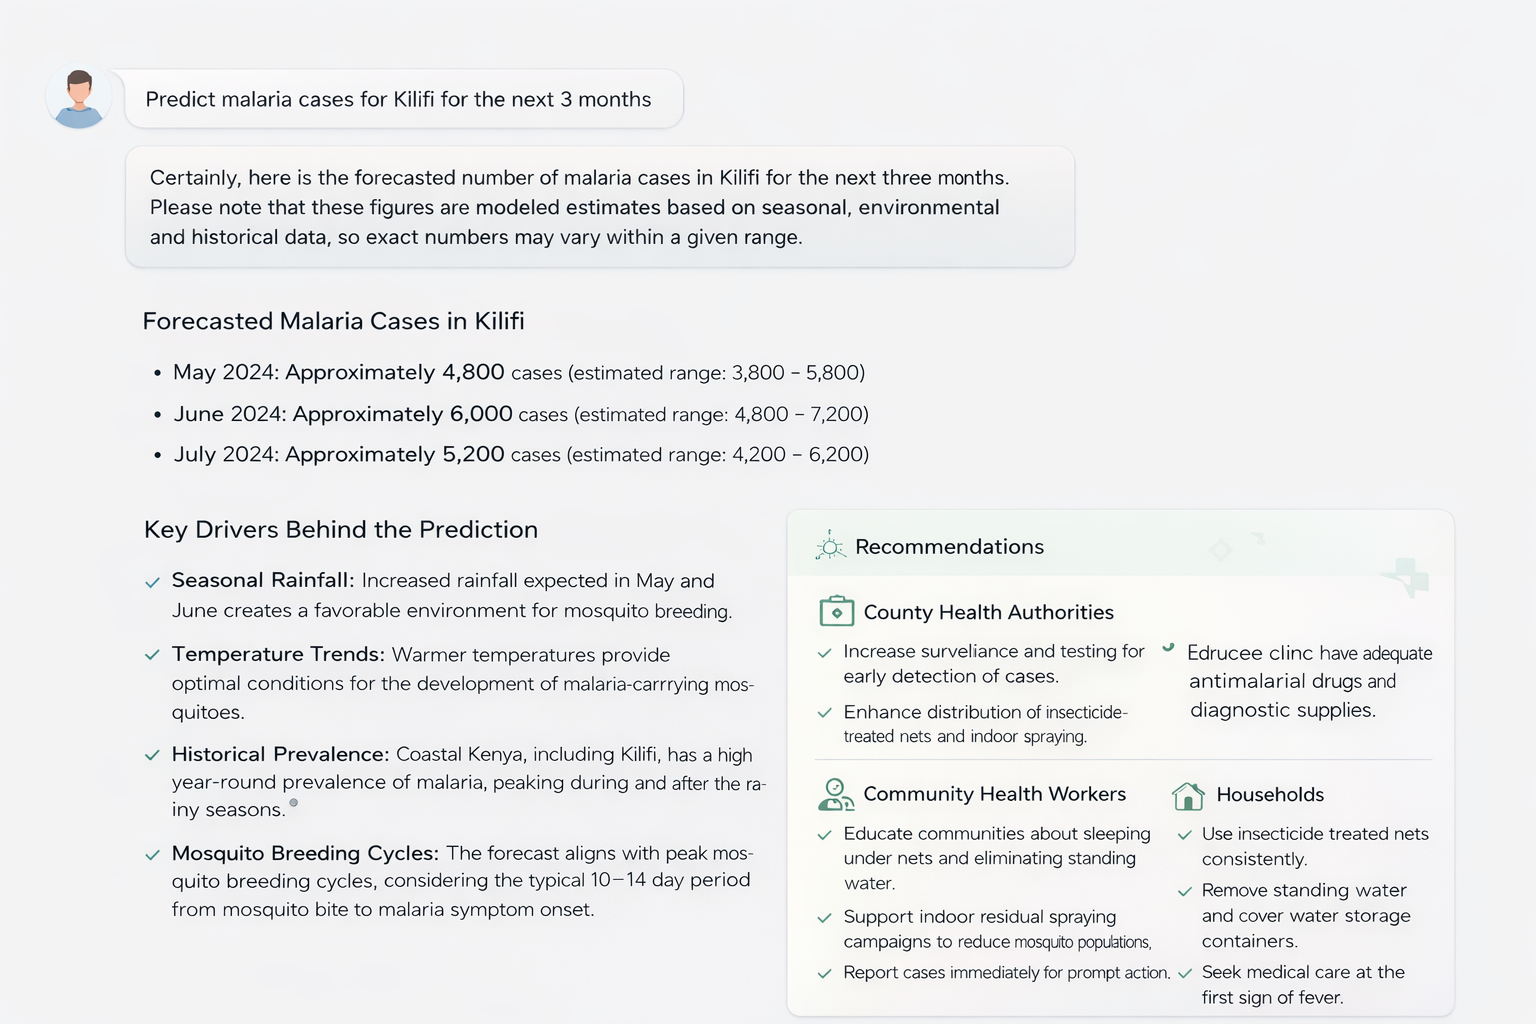Click the May 2024 forecast entry
1536x1024 pixels.
(519, 372)
